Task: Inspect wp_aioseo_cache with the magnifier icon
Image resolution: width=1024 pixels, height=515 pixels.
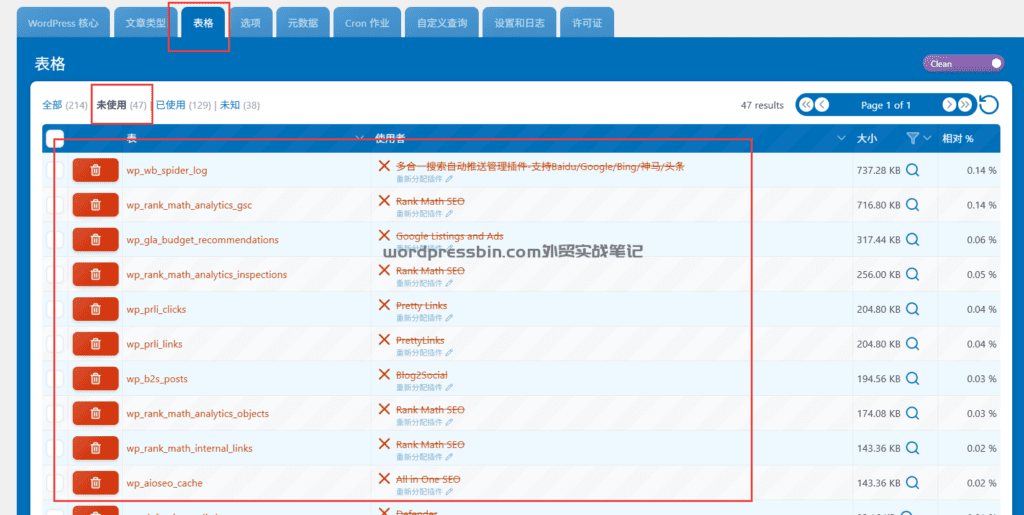Action: pos(913,483)
